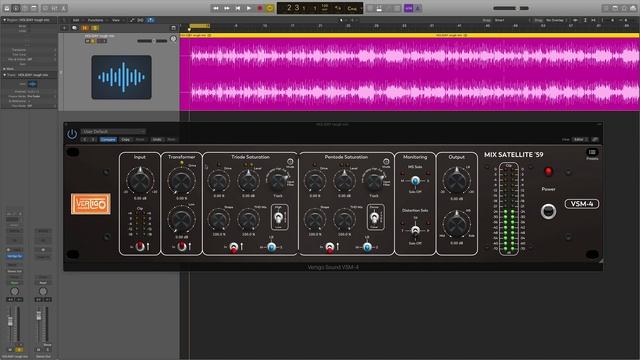The width and height of the screenshot is (640, 360).
Task: Click the pan knob on the track header
Action: pyautogui.click(x=173, y=39)
